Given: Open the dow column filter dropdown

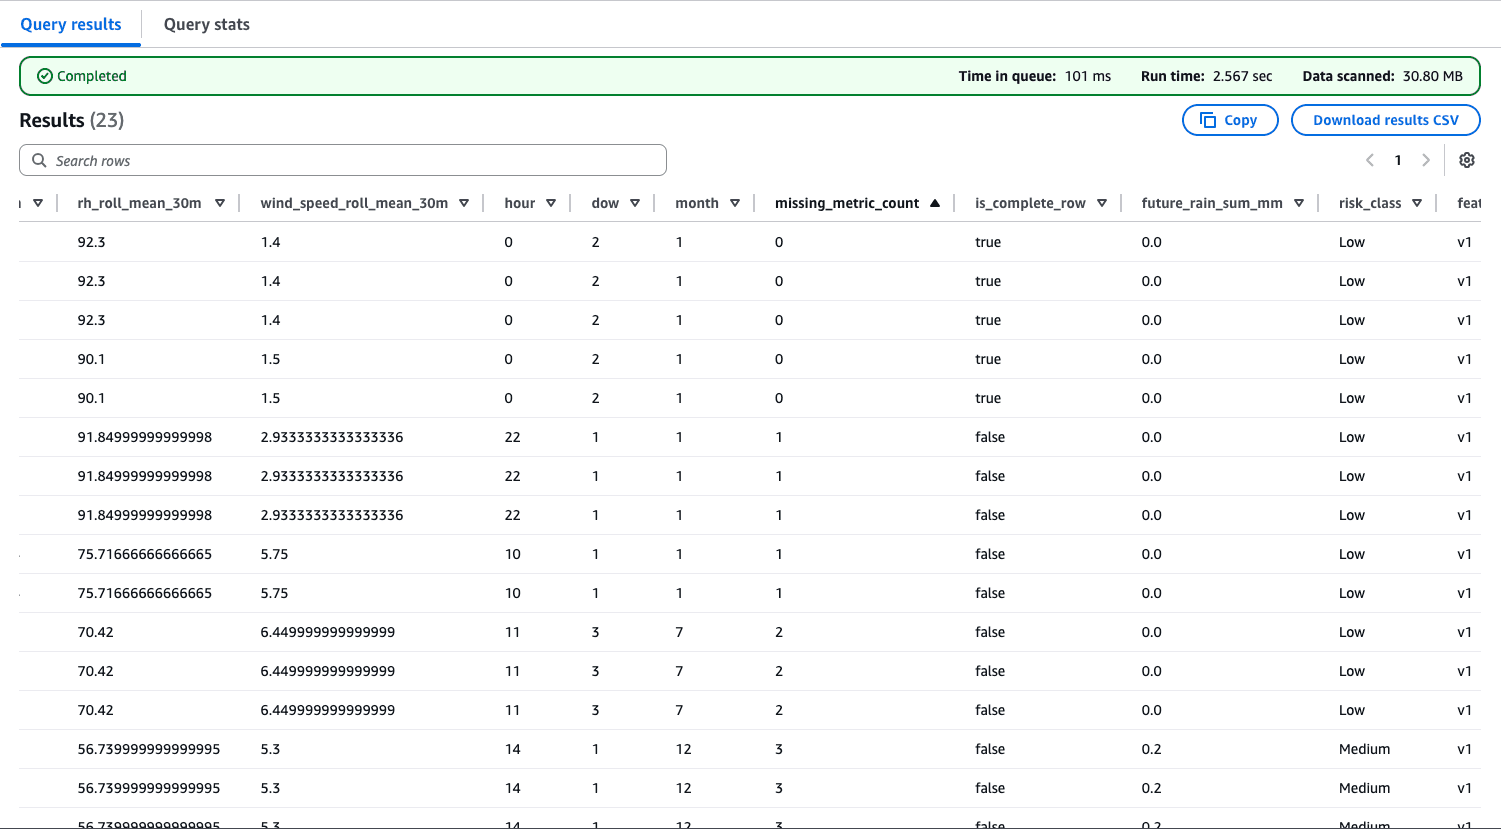Looking at the screenshot, I should [x=634, y=202].
